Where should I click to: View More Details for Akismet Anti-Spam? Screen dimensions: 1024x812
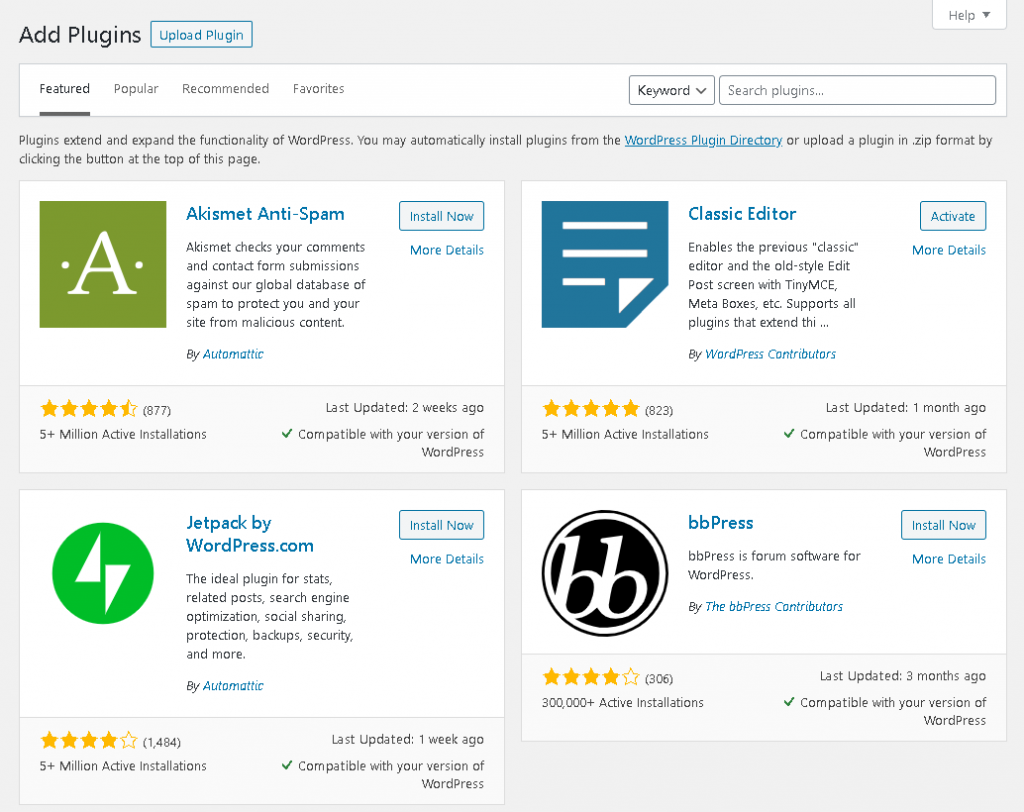pyautogui.click(x=447, y=250)
